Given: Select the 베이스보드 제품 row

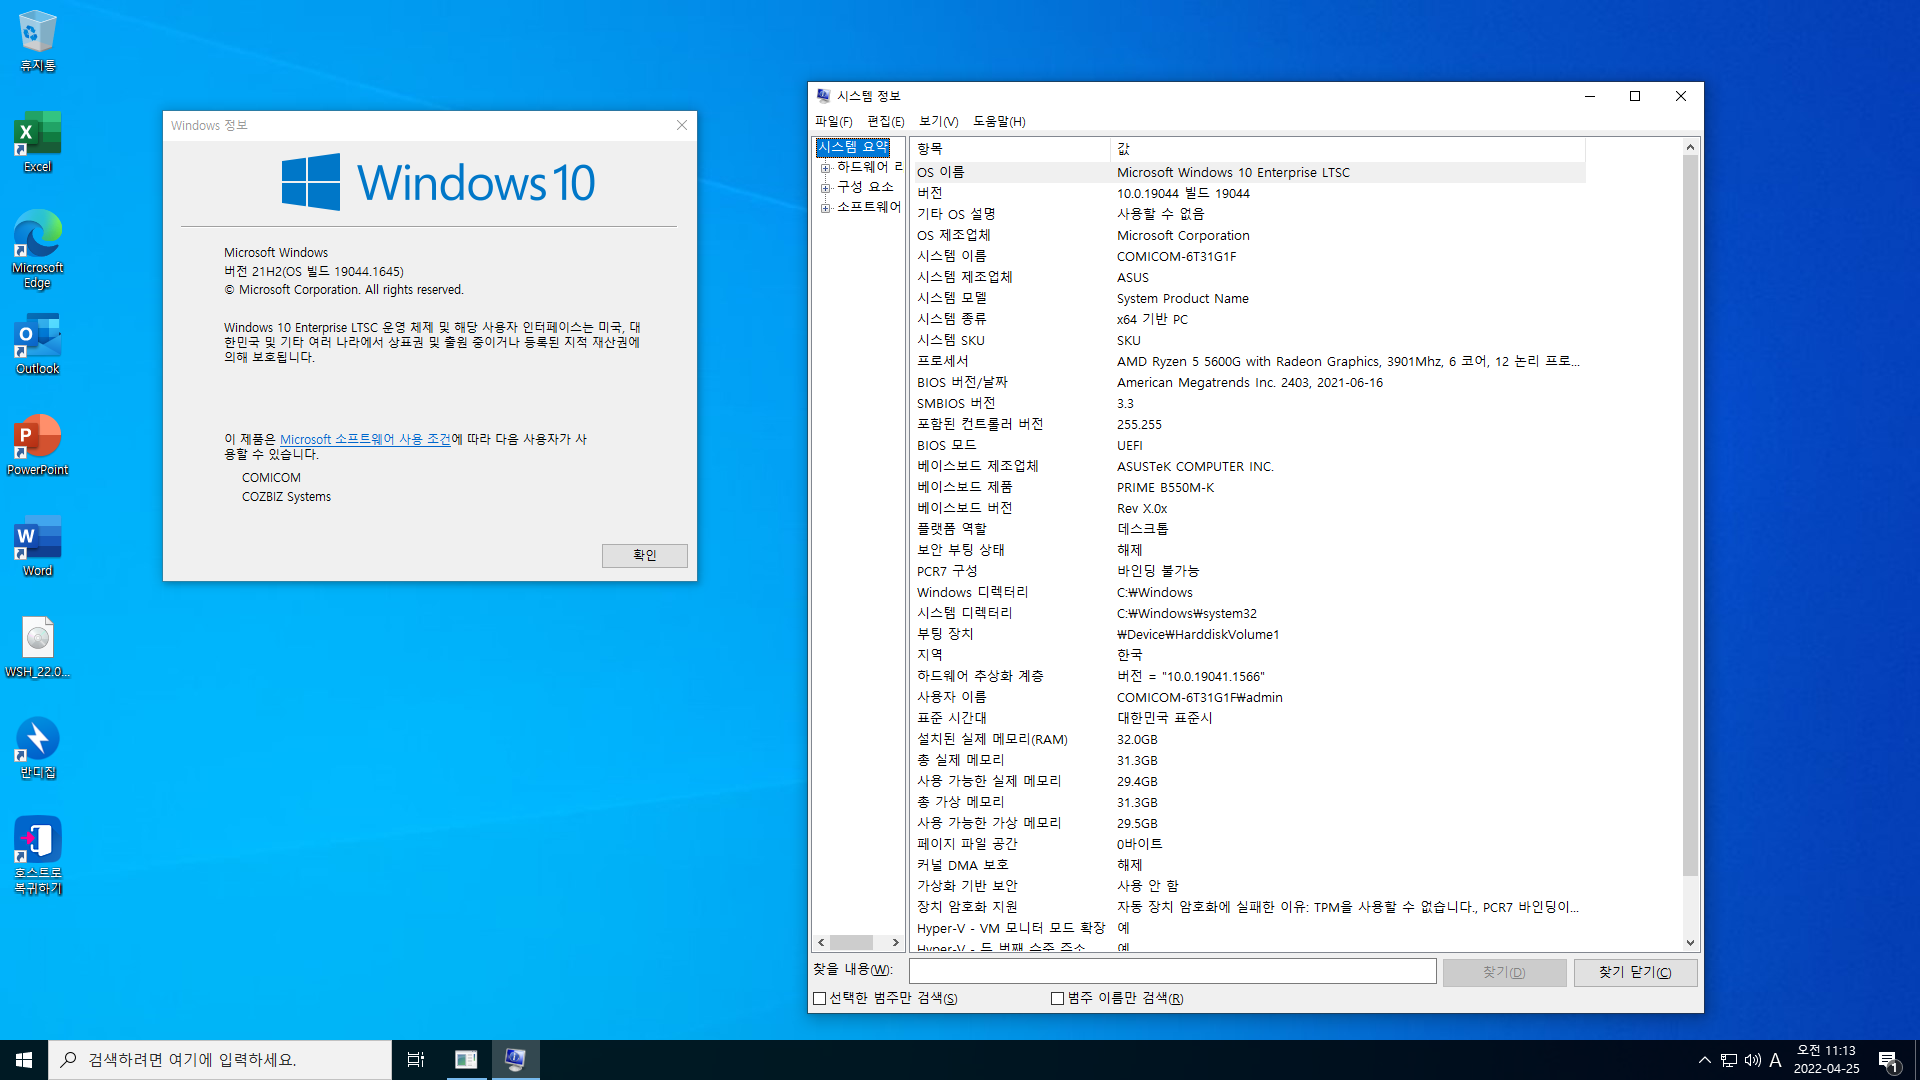Looking at the screenshot, I should click(x=1248, y=487).
